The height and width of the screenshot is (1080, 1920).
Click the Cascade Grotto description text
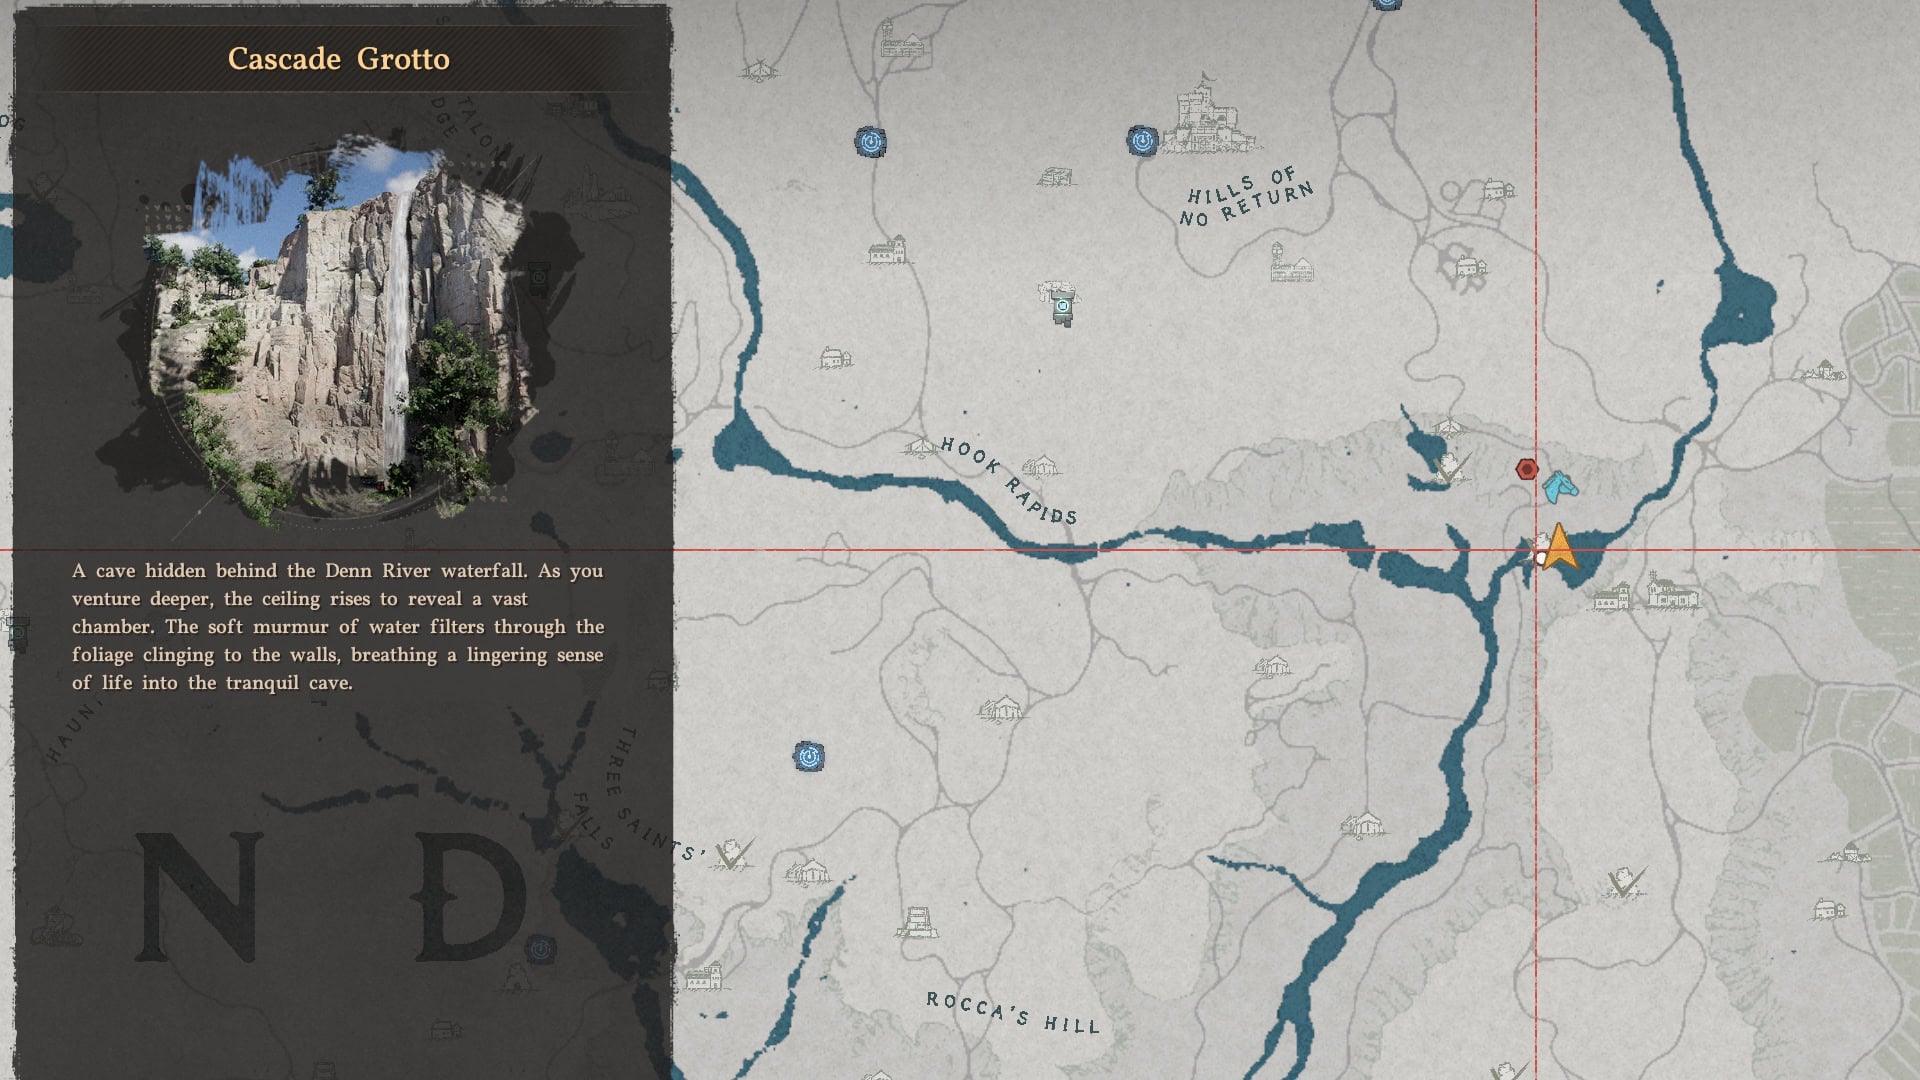[338, 627]
